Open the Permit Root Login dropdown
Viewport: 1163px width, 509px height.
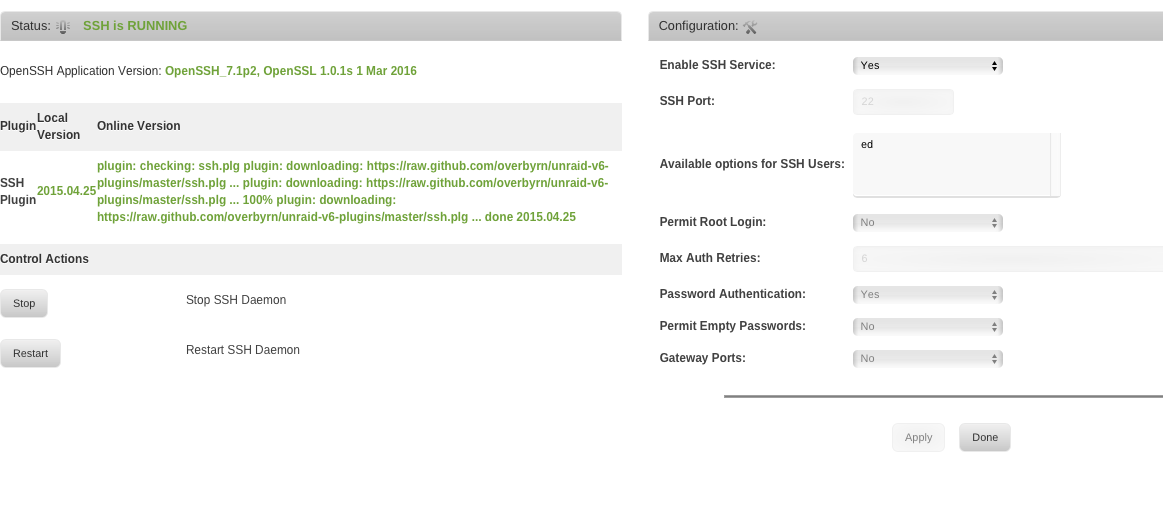tap(928, 223)
